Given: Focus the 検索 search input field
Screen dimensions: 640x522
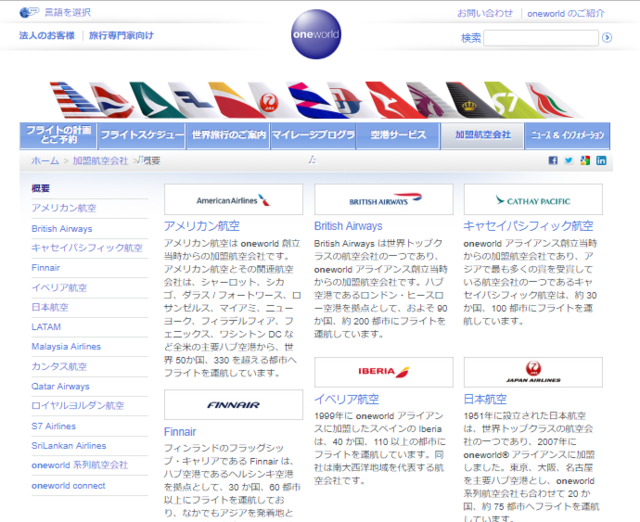Looking at the screenshot, I should pos(541,38).
